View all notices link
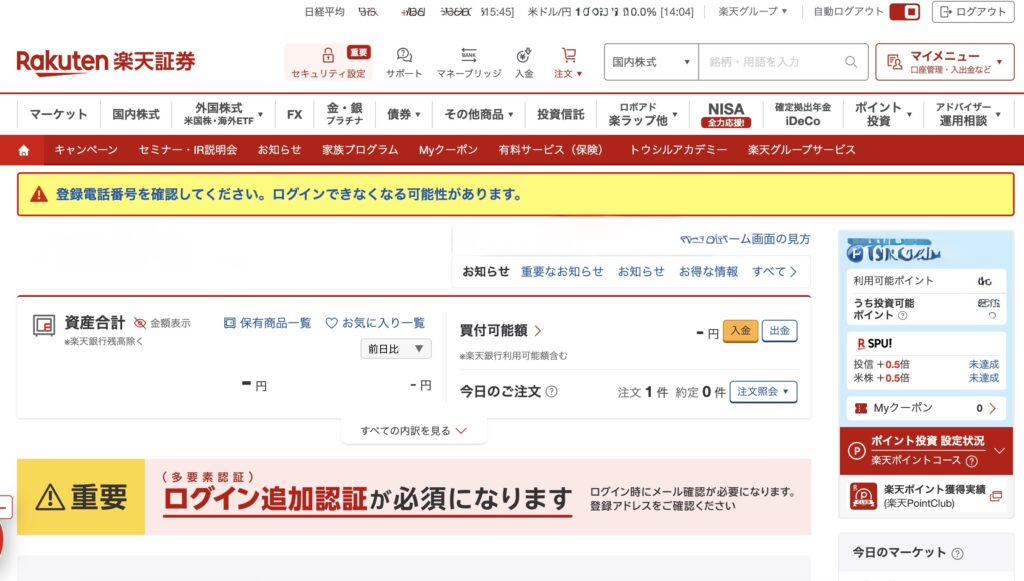 tap(775, 272)
